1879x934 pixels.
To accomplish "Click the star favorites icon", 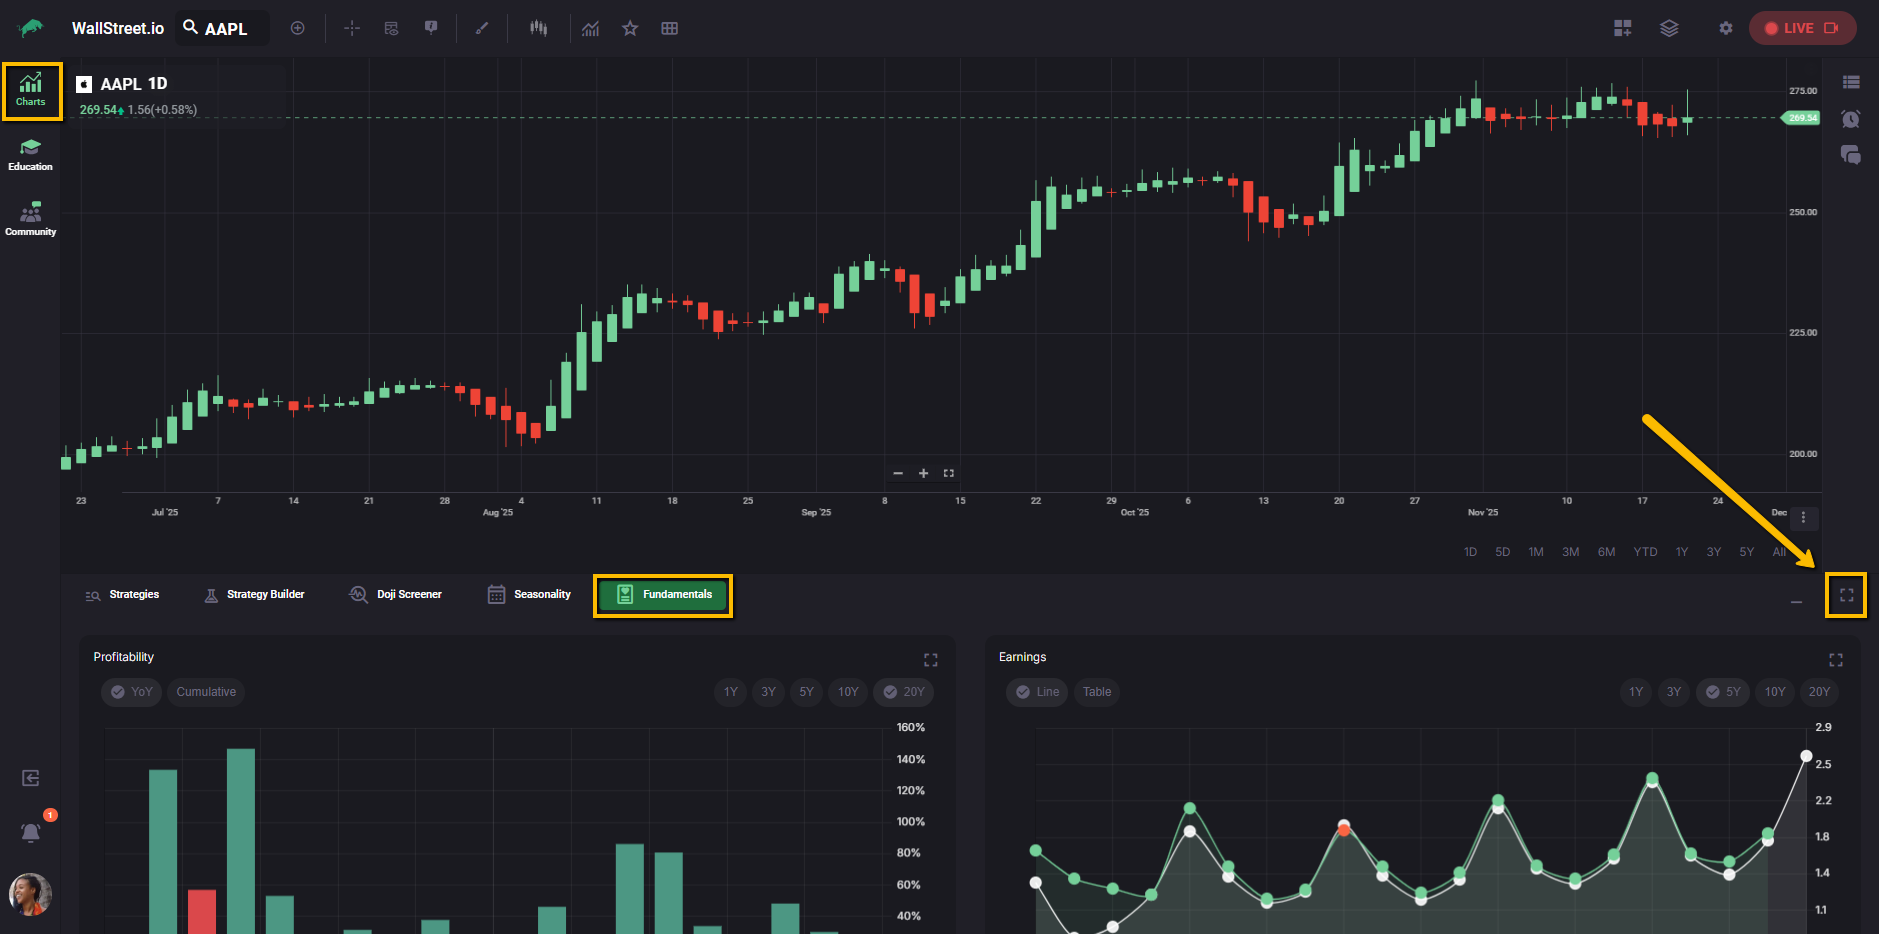I will click(x=630, y=28).
